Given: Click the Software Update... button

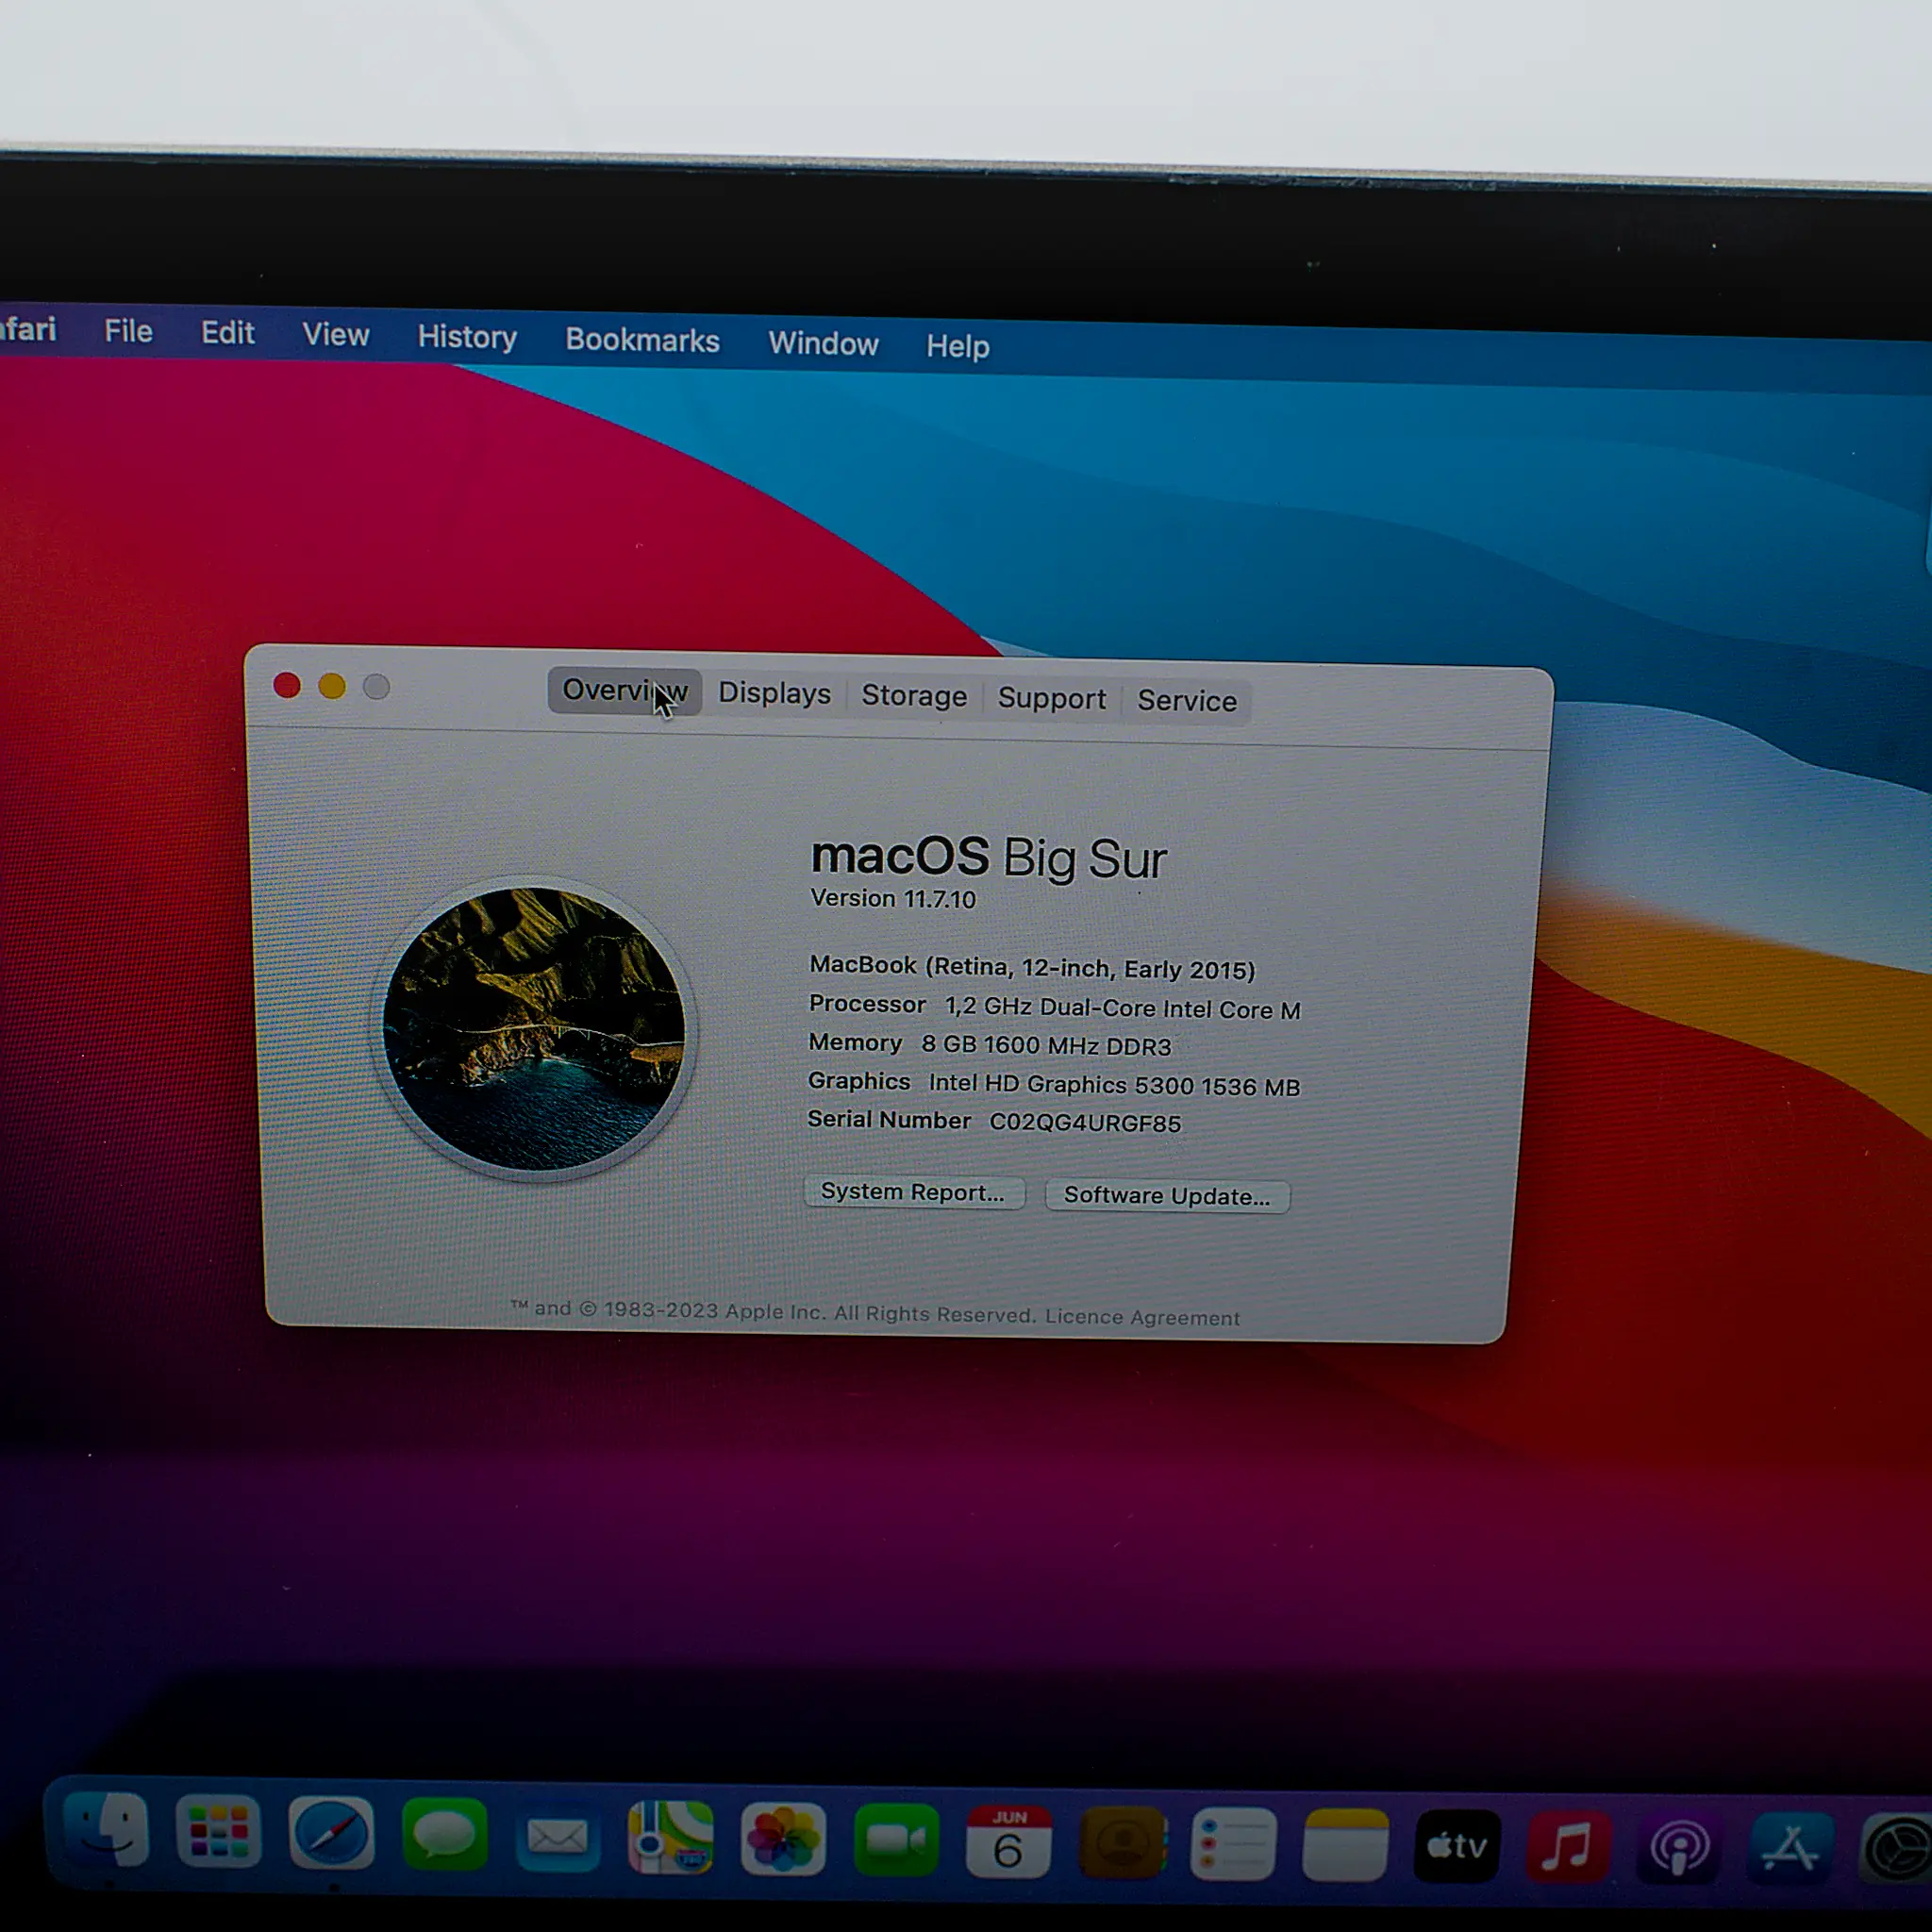Looking at the screenshot, I should pos(1167,1196).
